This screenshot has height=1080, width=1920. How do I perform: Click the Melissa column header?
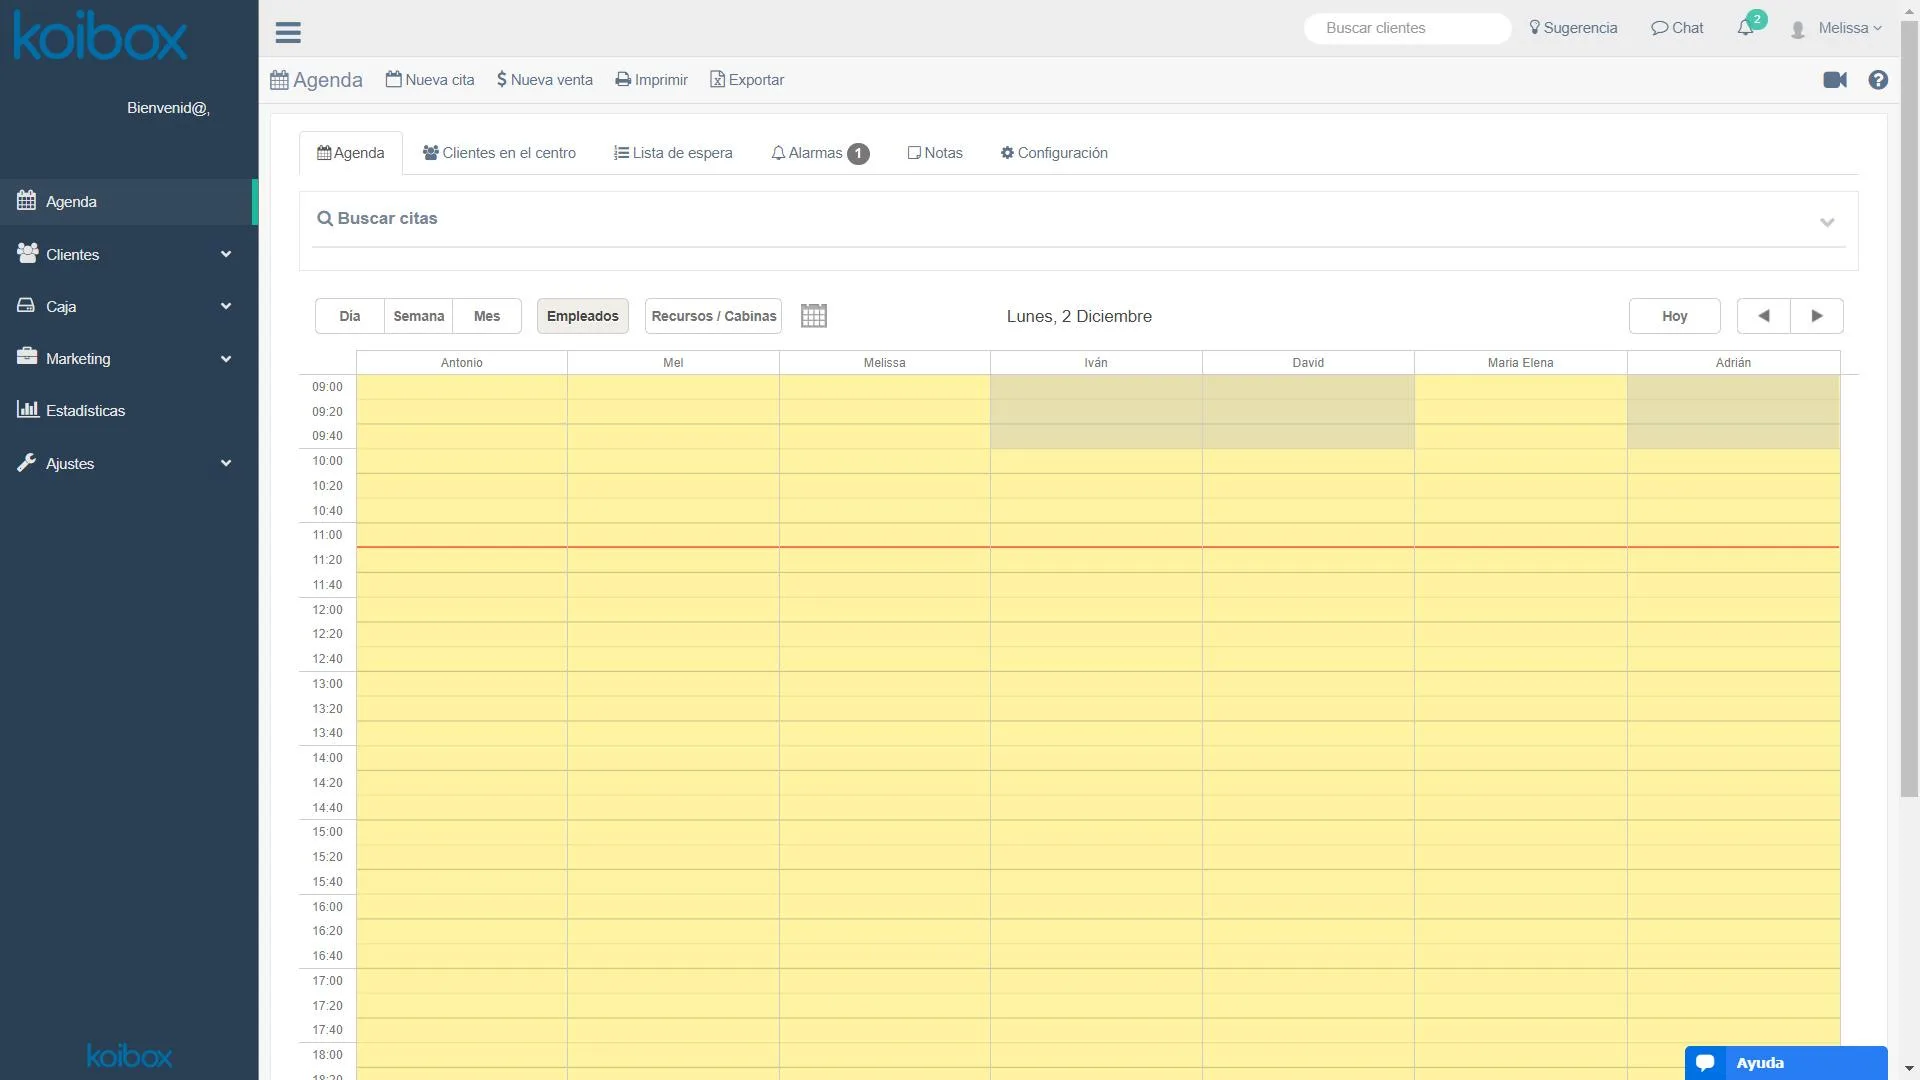885,363
